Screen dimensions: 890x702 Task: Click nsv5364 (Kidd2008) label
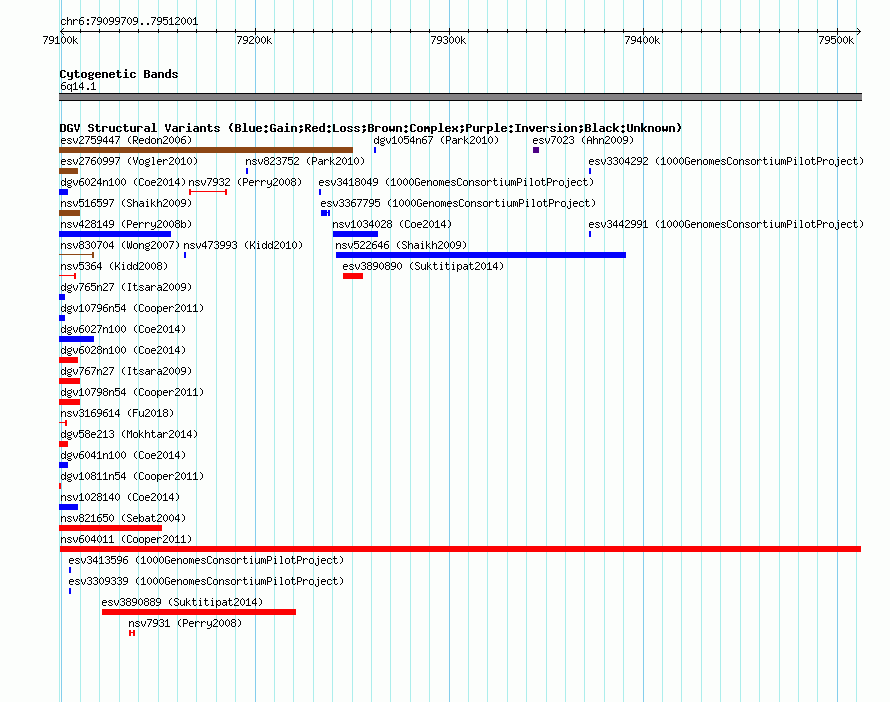pyautogui.click(x=114, y=266)
